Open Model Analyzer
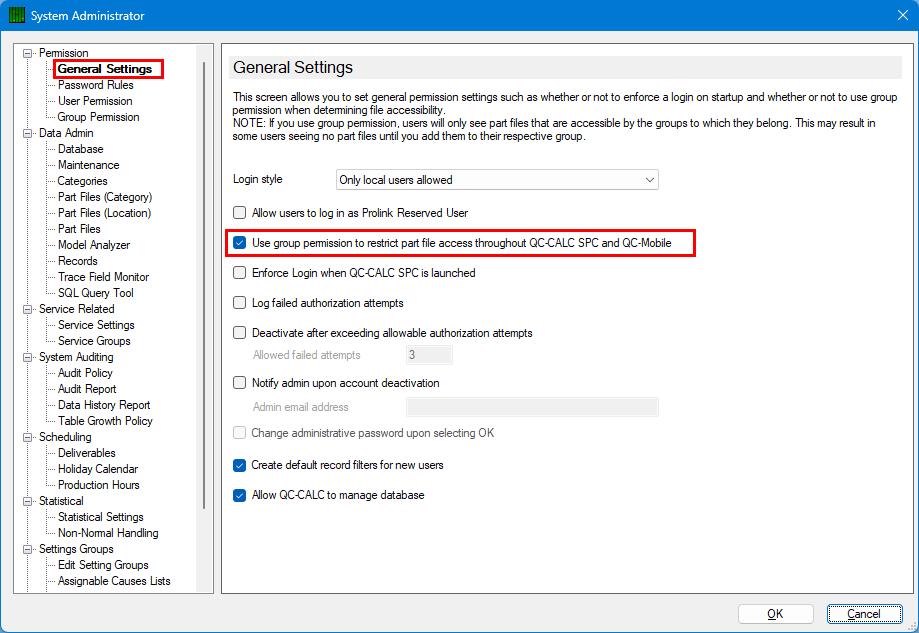Screen dimensions: 919x633 (x=94, y=245)
